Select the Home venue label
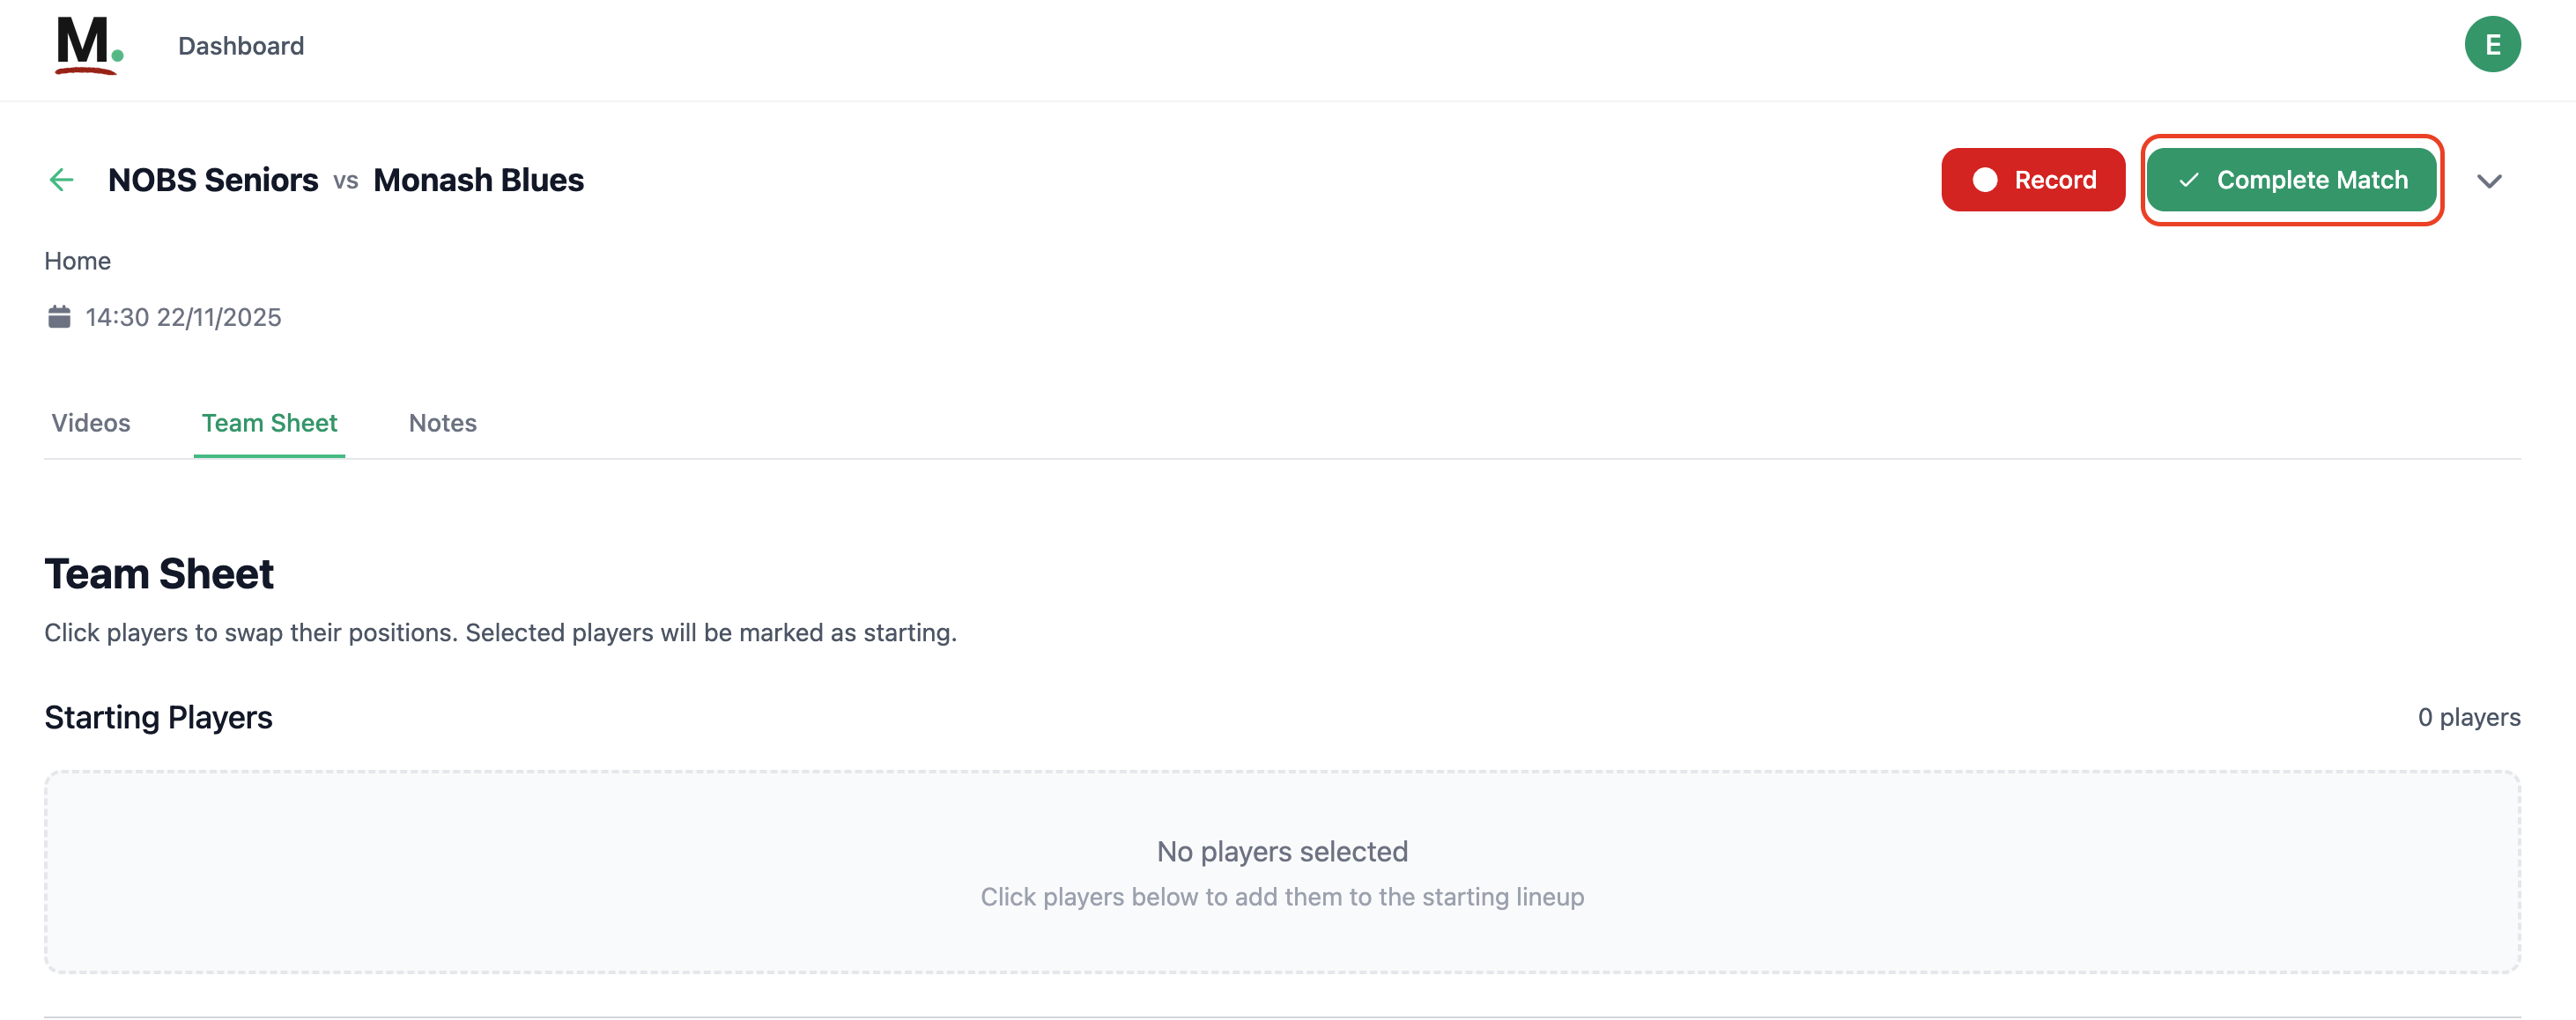Screen dimensions: 2576x1020 coord(77,260)
